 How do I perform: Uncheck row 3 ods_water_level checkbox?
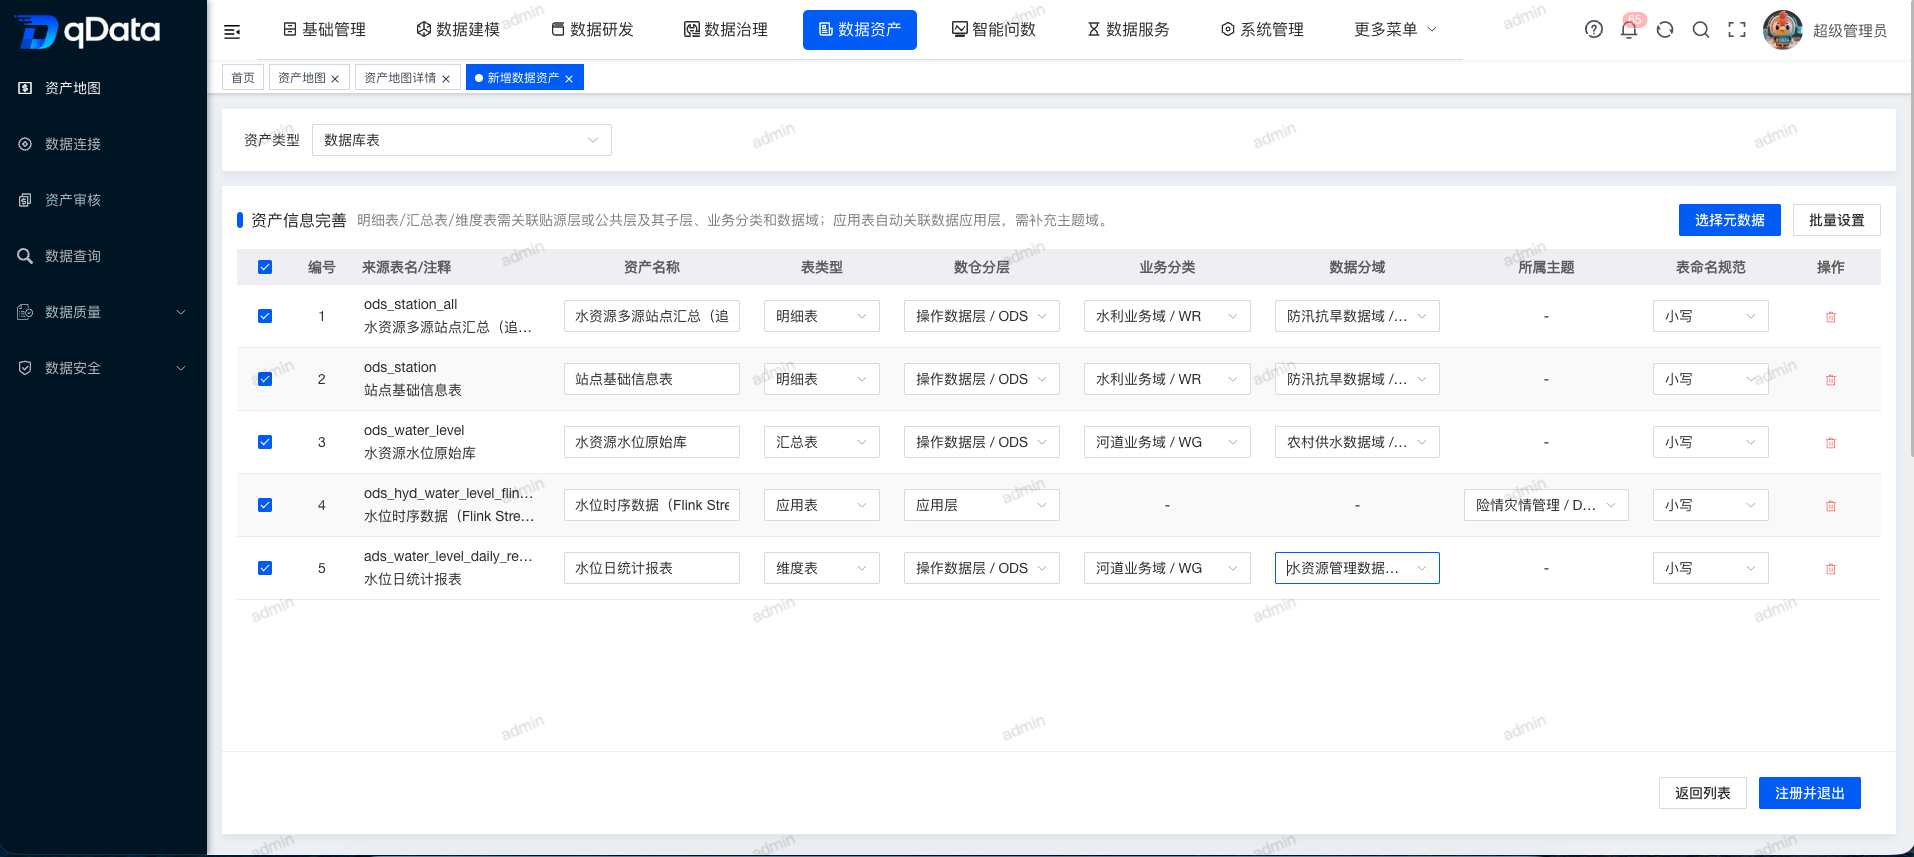pyautogui.click(x=265, y=442)
